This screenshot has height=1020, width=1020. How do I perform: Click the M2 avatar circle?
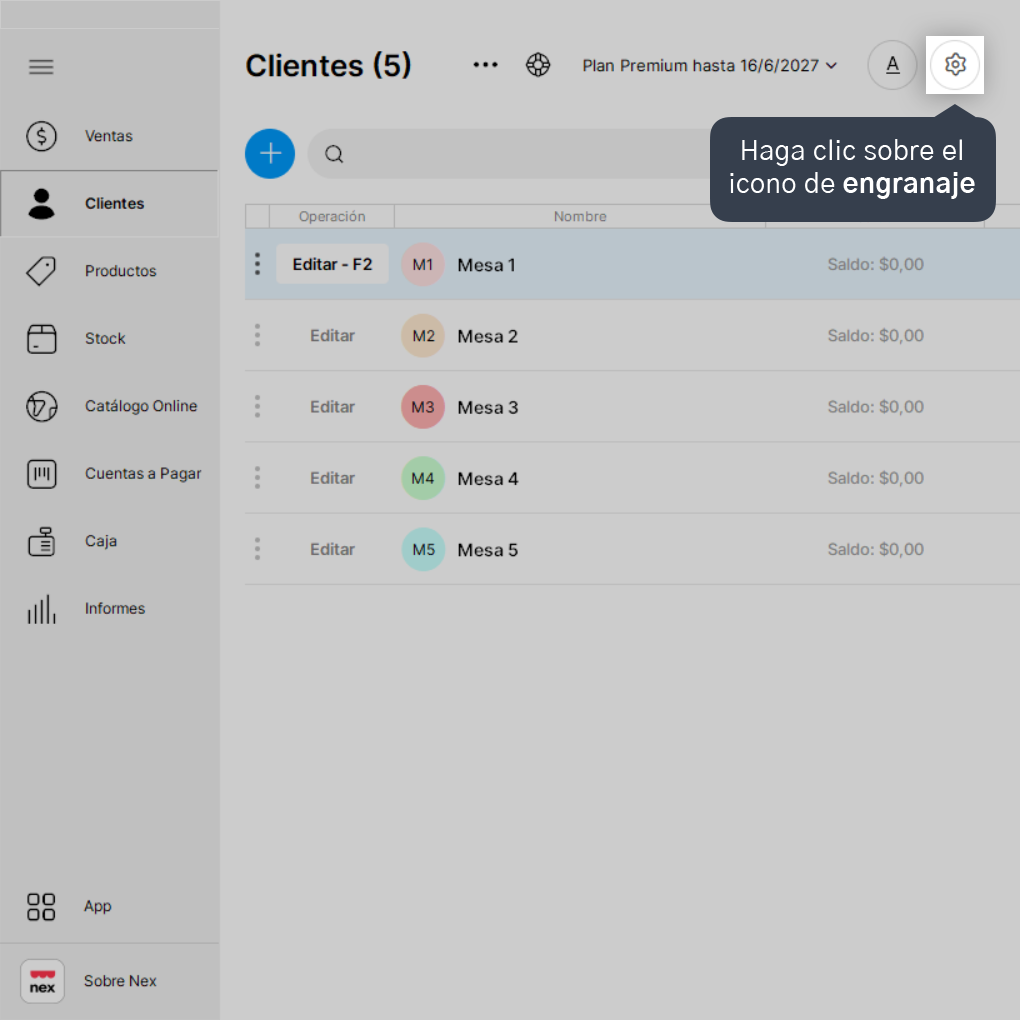pos(423,336)
